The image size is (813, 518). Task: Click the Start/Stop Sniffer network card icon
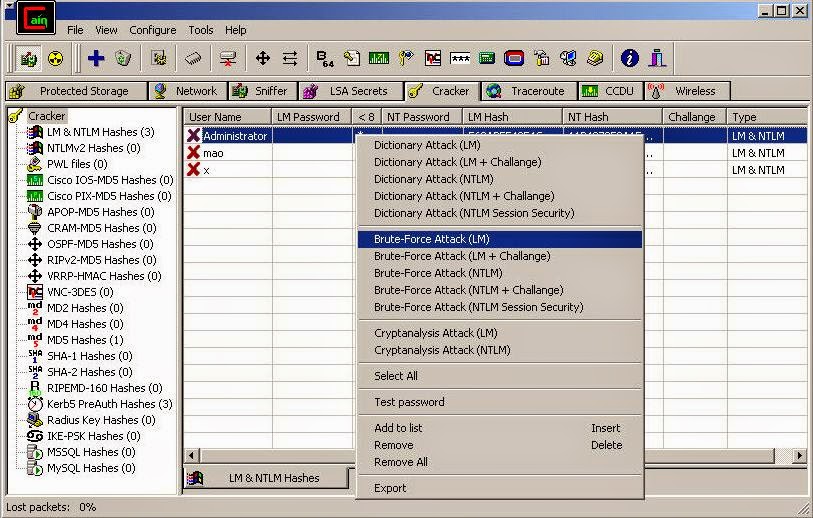29,58
